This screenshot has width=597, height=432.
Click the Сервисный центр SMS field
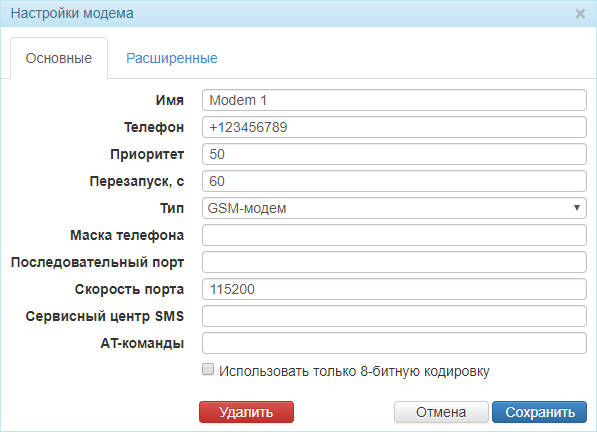[394, 316]
